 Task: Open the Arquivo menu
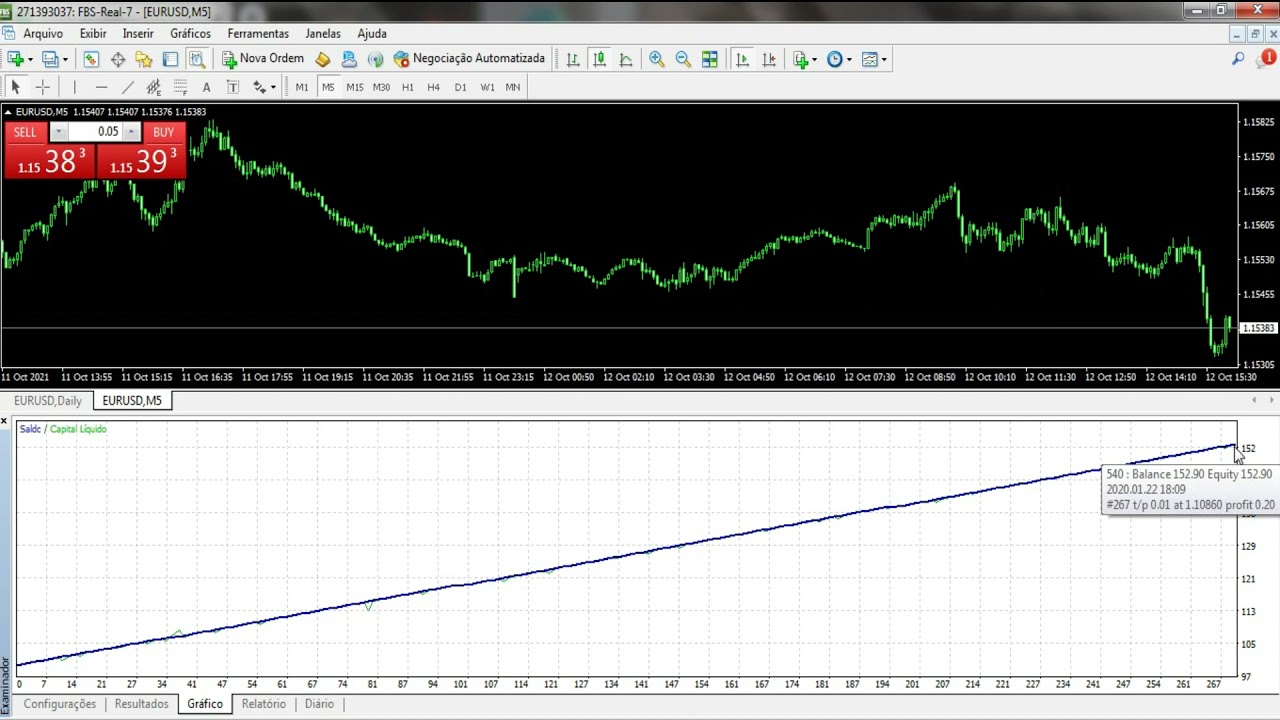[x=43, y=33]
